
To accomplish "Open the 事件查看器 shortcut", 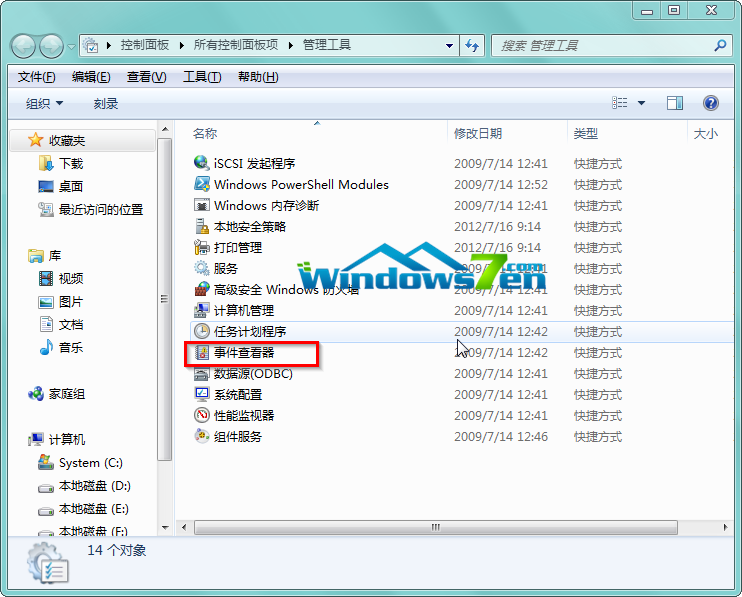I will [x=243, y=353].
